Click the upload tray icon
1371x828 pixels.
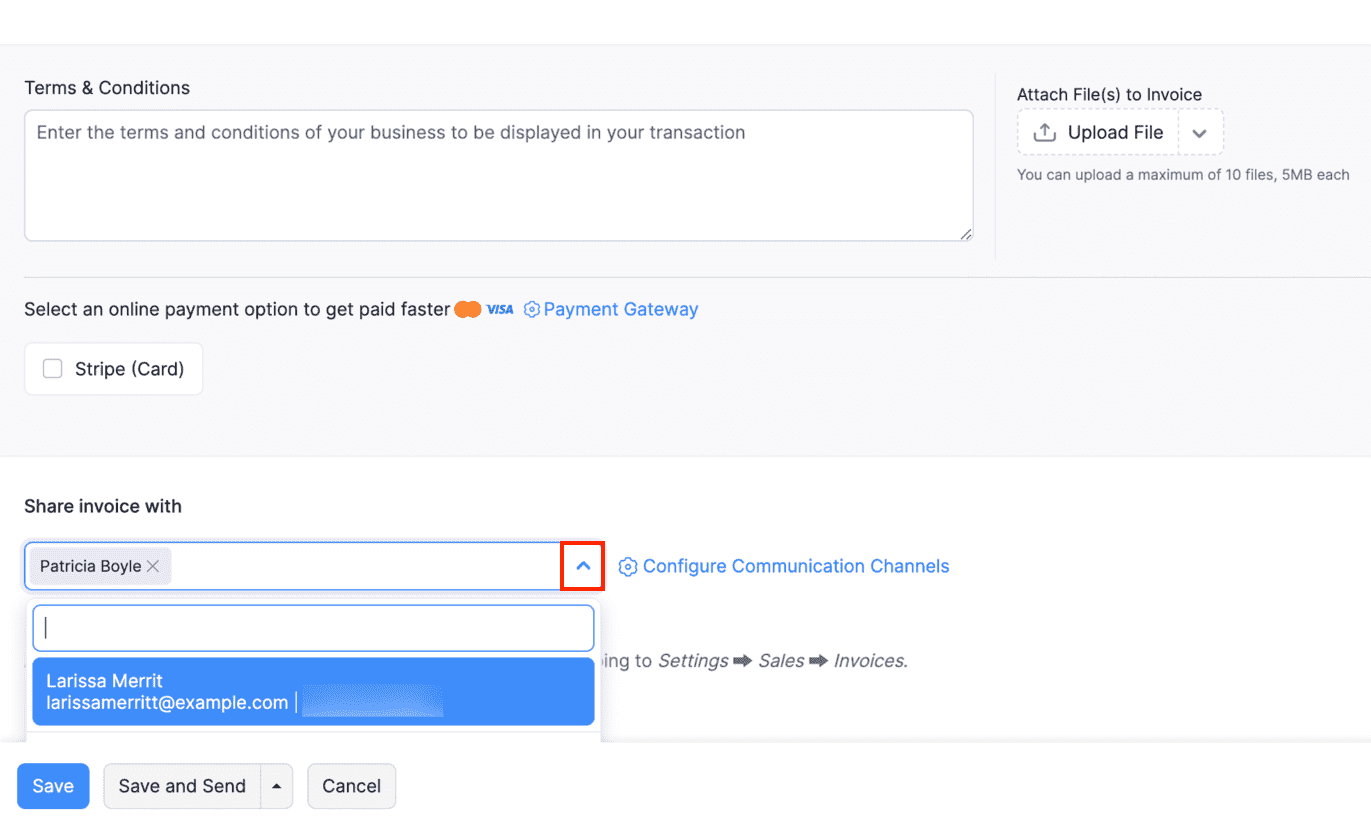1045,132
